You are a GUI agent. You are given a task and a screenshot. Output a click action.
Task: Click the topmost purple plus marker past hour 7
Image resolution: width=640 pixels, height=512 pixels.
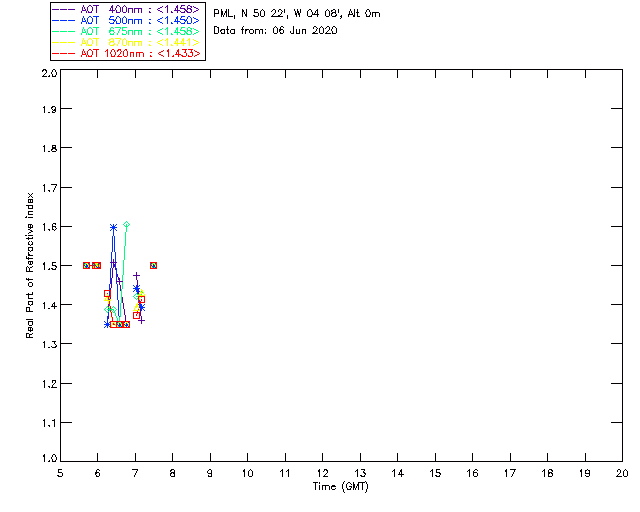(137, 276)
